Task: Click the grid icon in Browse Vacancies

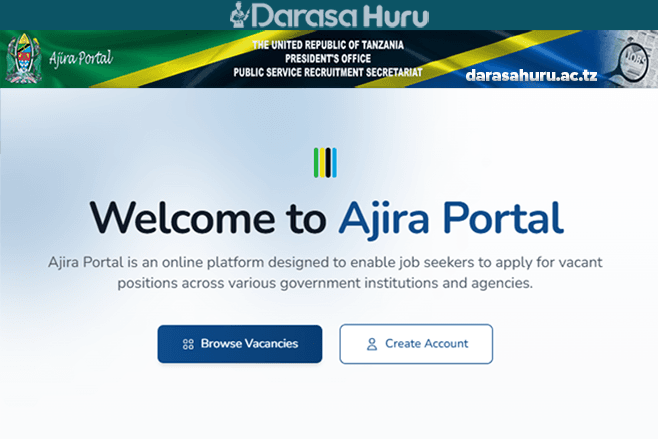Action: [187, 344]
